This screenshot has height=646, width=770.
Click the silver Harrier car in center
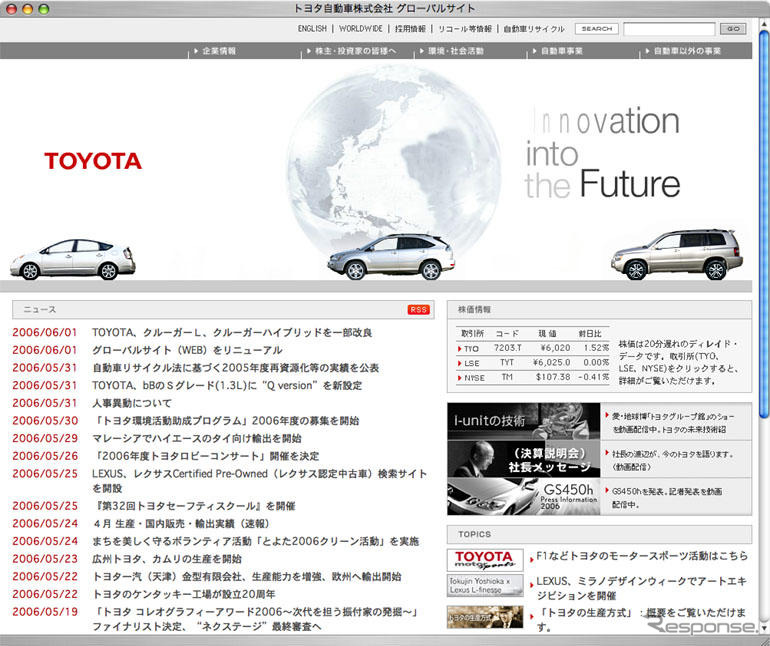click(391, 256)
